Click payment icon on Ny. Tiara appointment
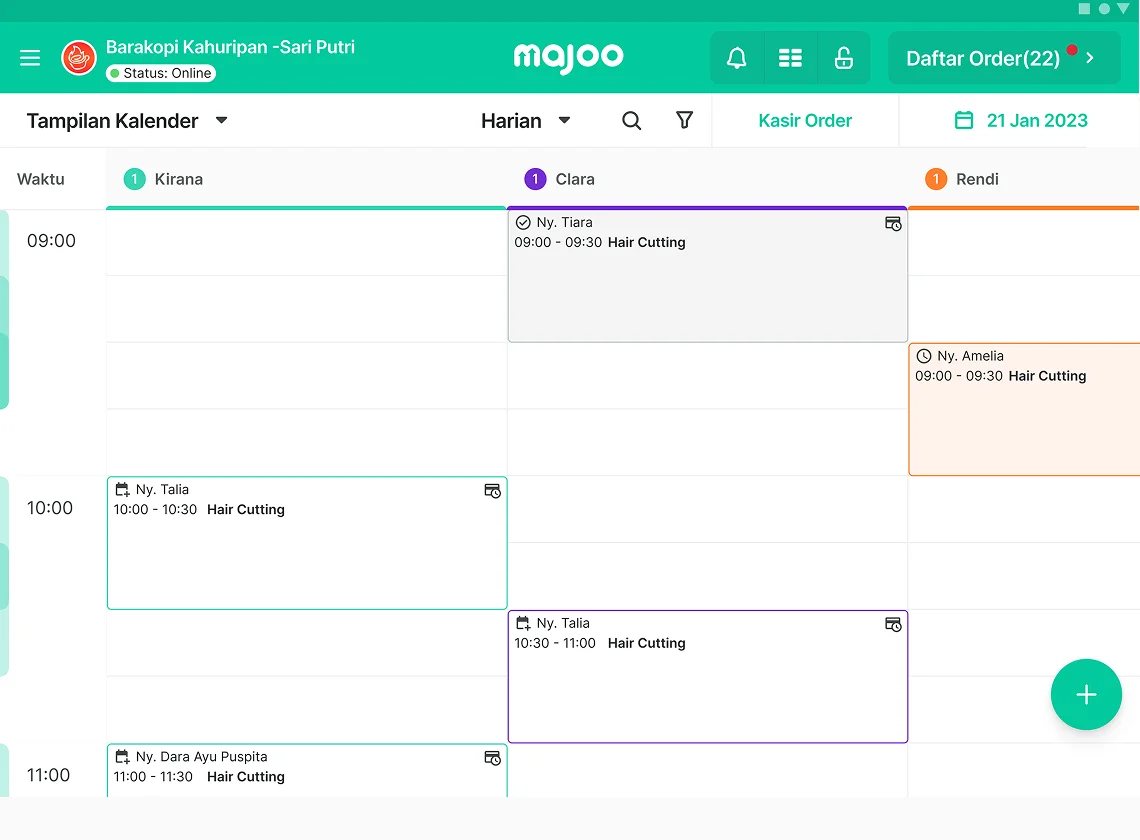 [x=893, y=224]
